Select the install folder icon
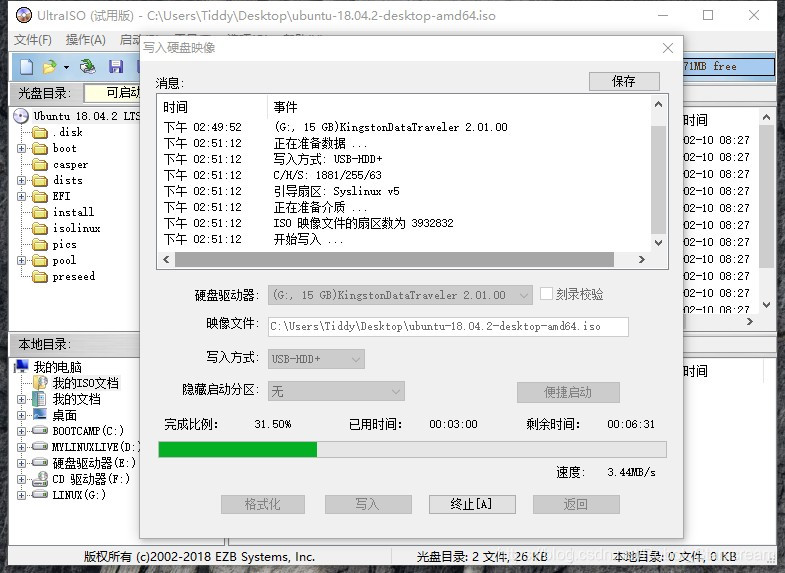The height and width of the screenshot is (573, 785). click(x=40, y=213)
